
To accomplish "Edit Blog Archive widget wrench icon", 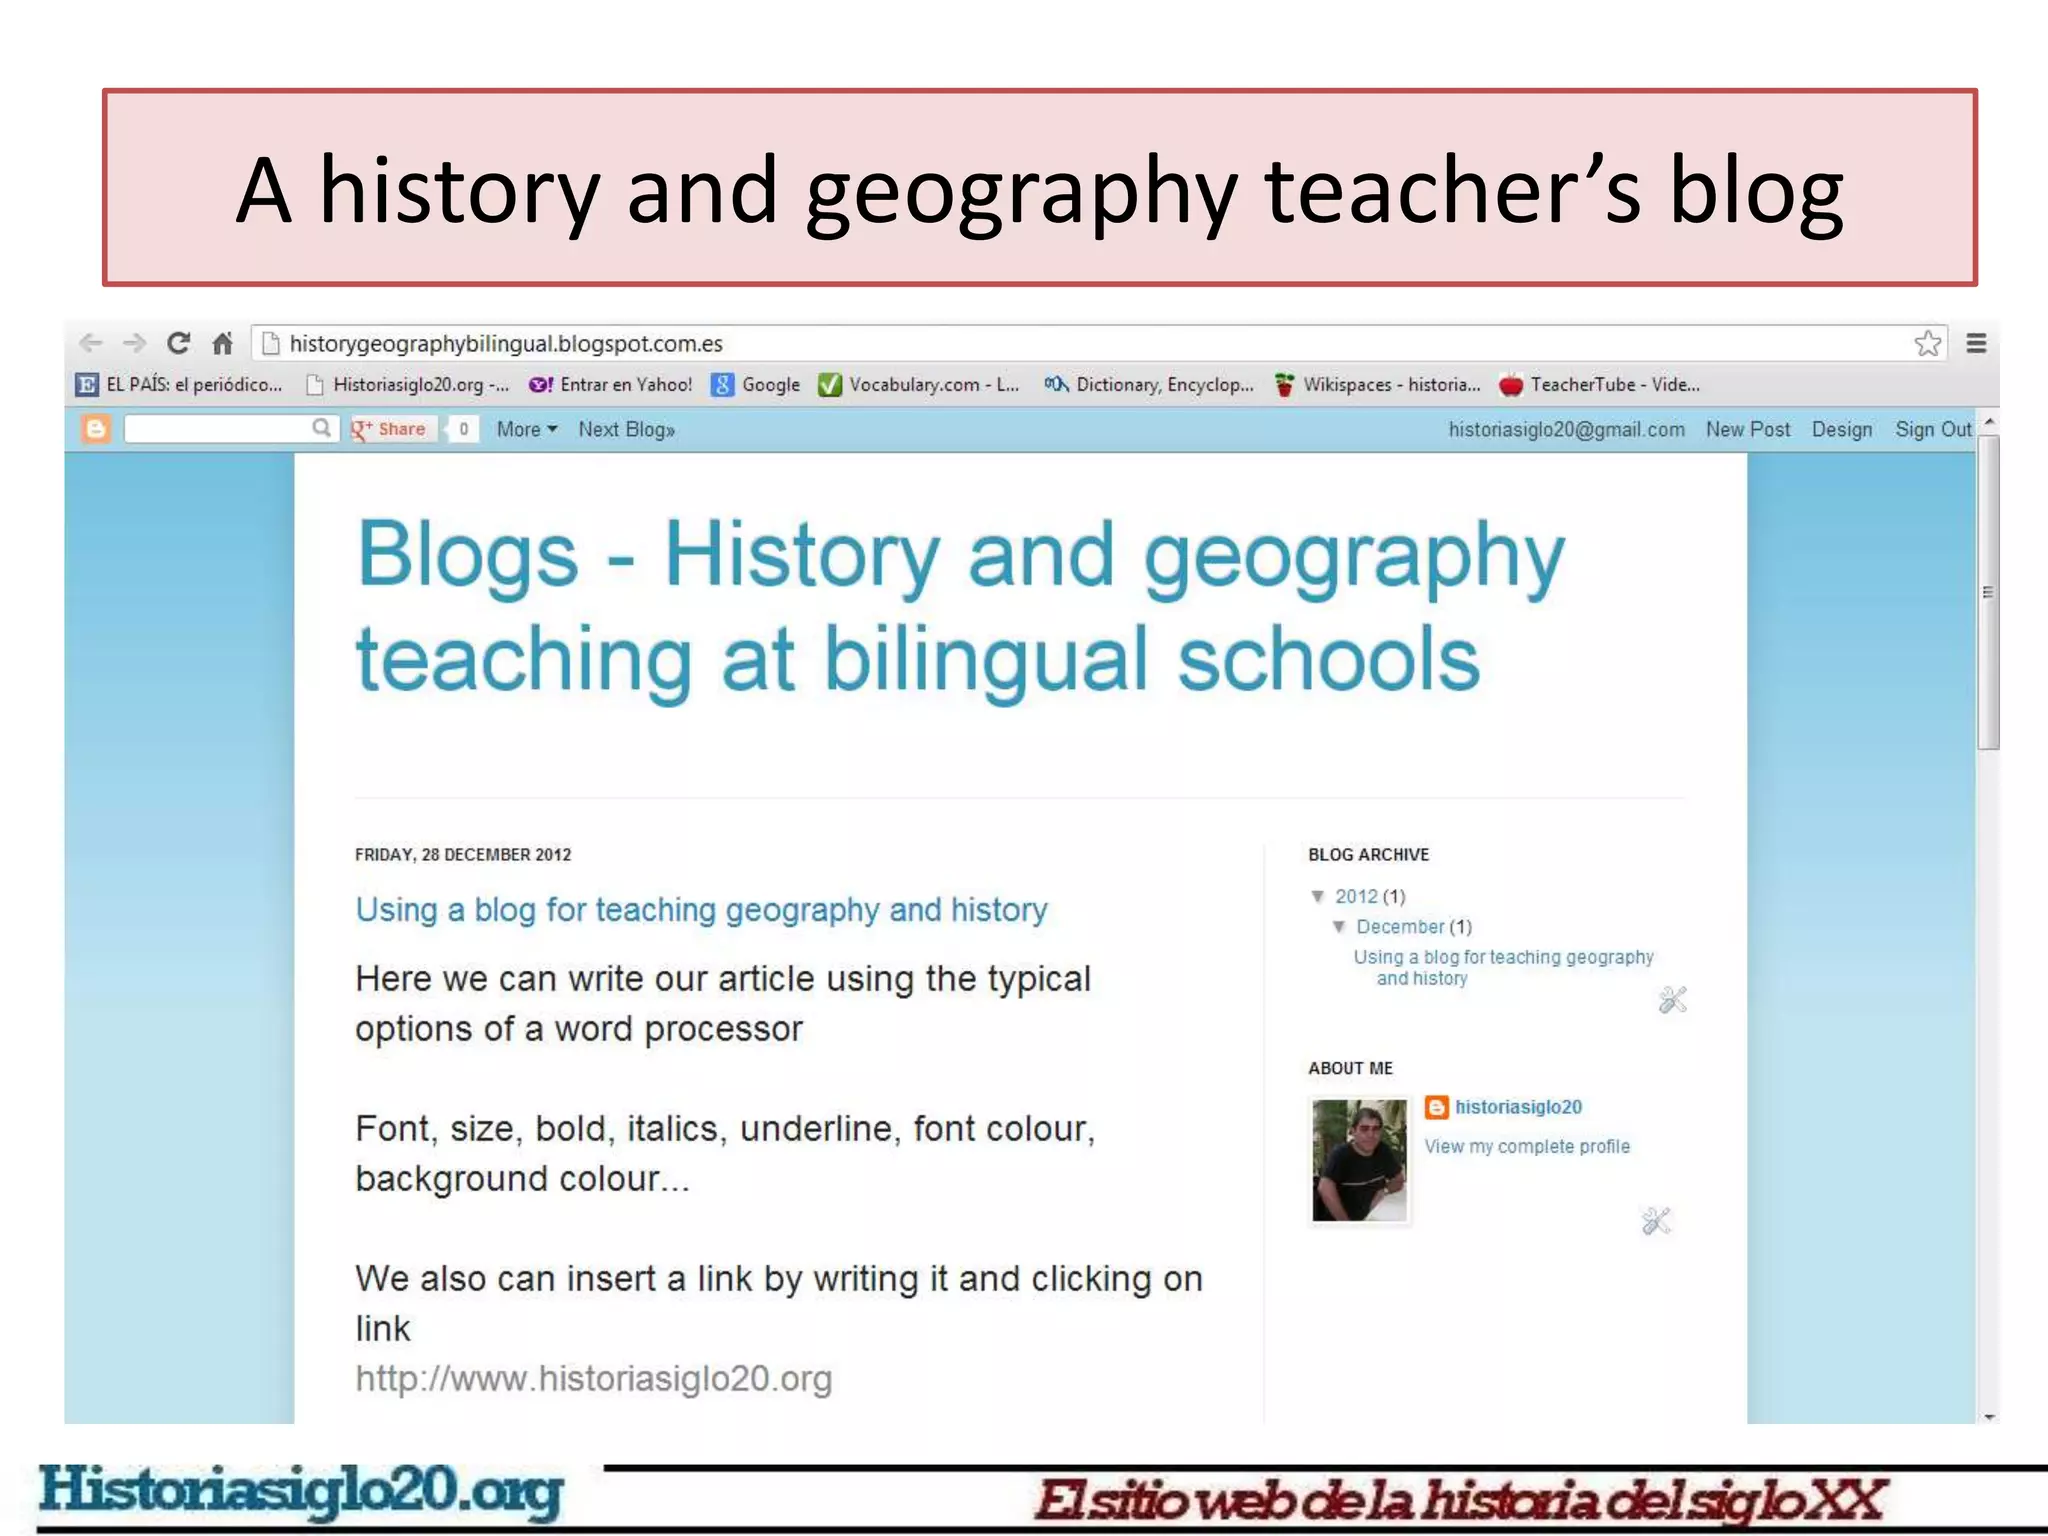I will (1672, 999).
